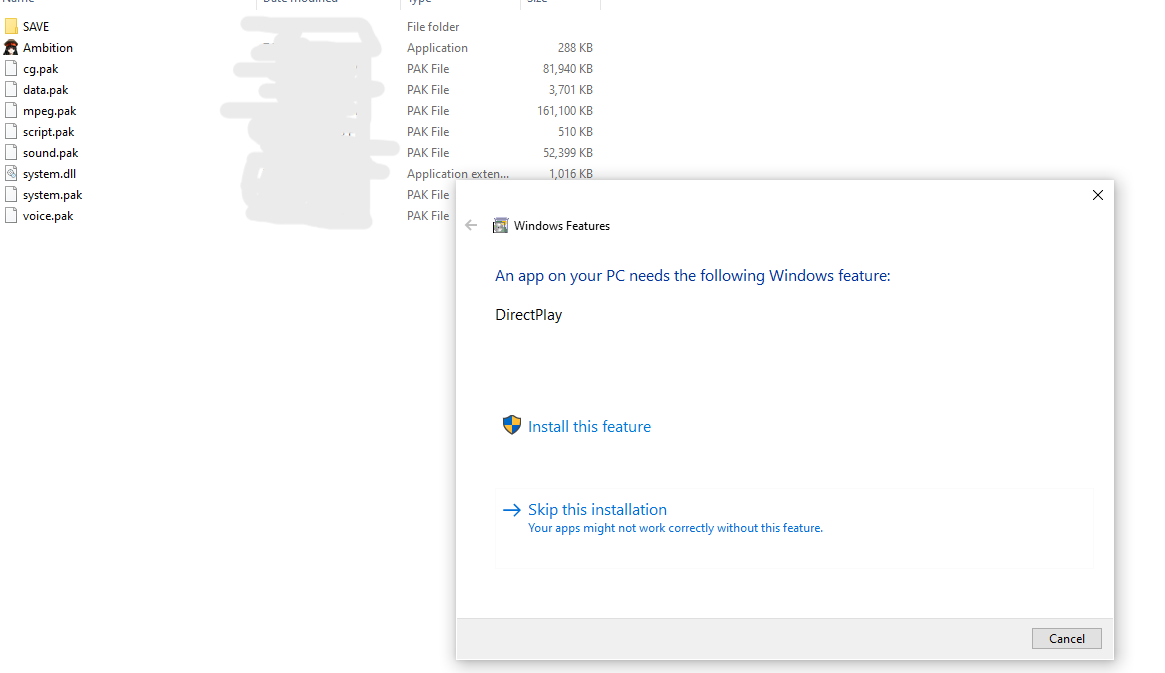Click the PAK File type of voice.pak
1165x673 pixels.
(428, 215)
